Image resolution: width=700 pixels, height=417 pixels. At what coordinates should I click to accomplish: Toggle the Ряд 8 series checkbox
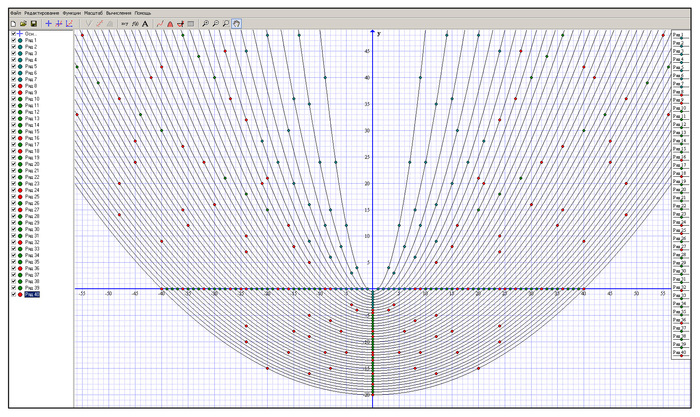coord(12,86)
